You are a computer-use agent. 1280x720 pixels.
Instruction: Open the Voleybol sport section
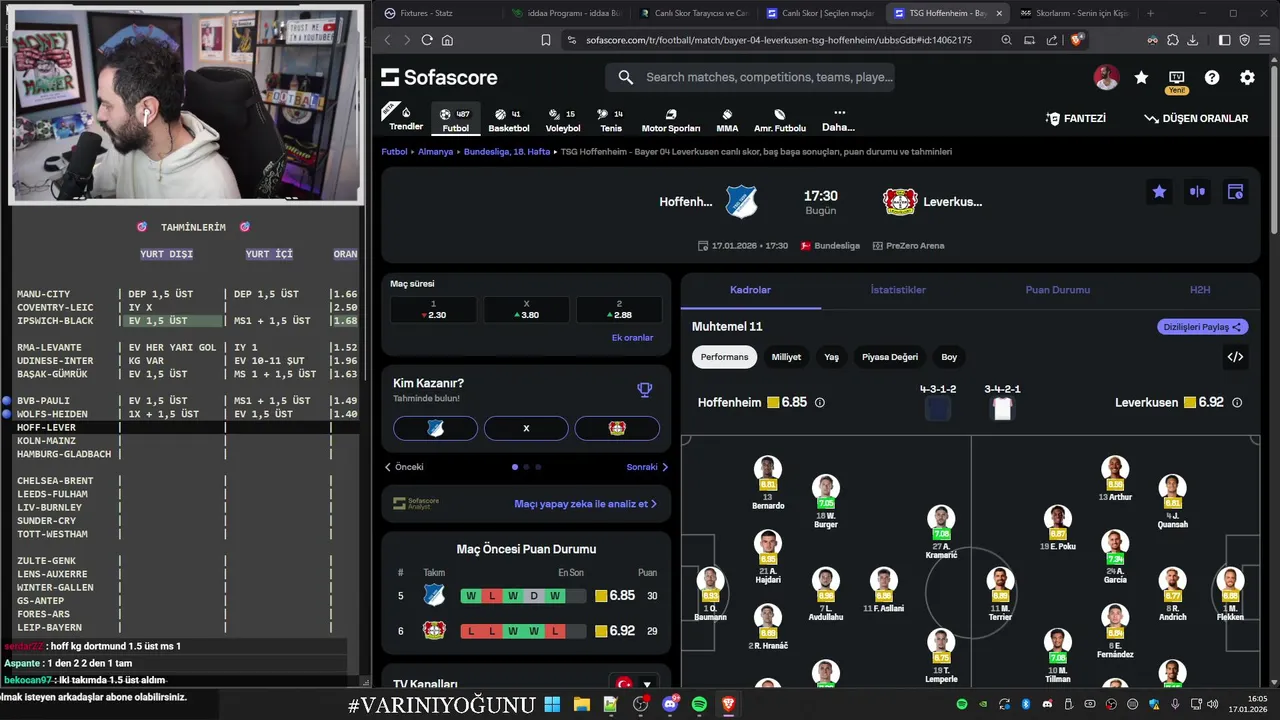tap(563, 120)
